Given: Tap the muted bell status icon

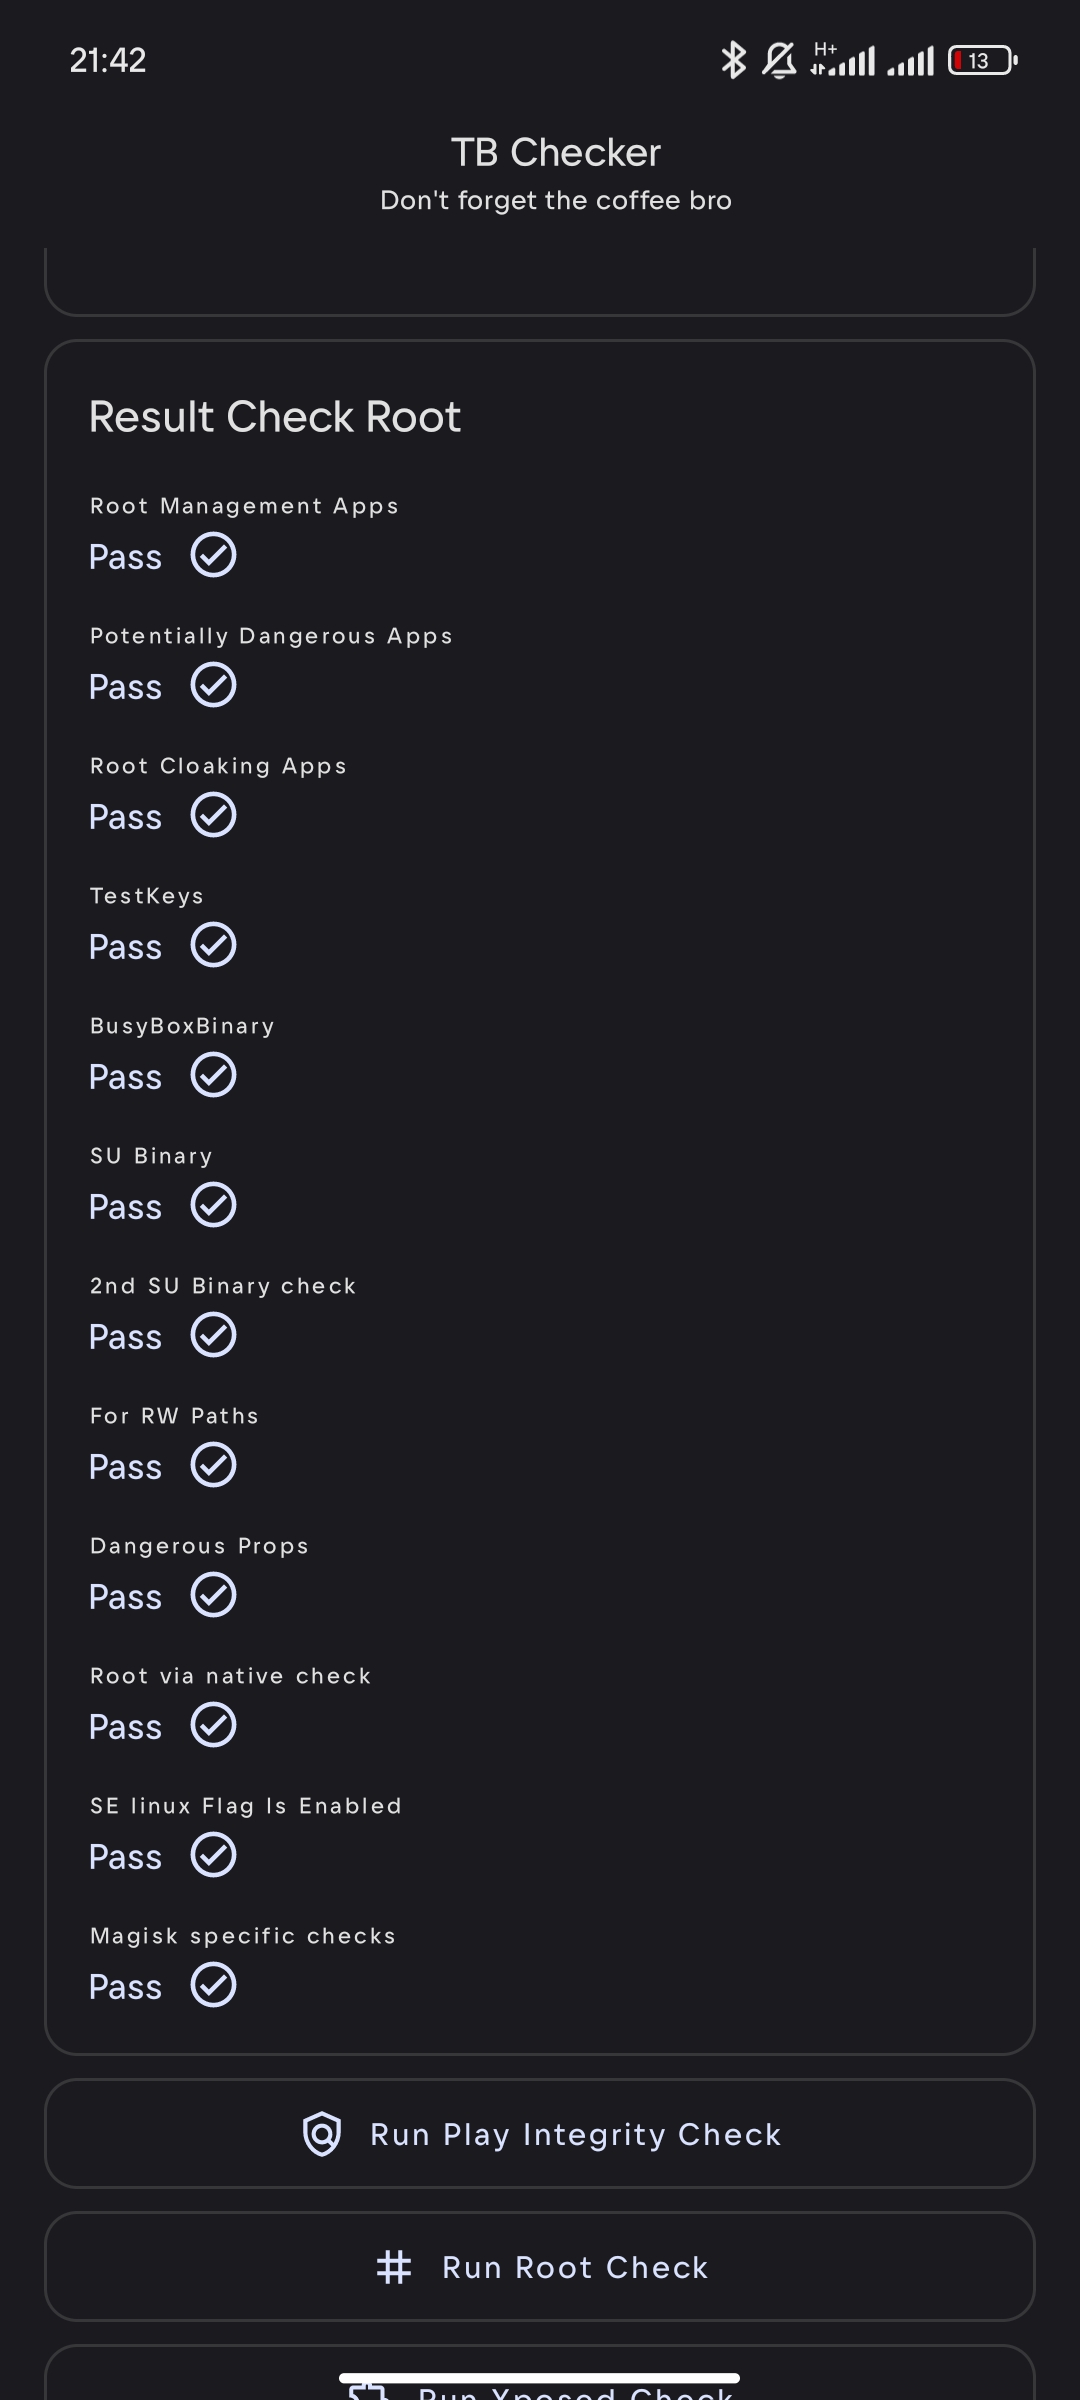Looking at the screenshot, I should [x=780, y=60].
